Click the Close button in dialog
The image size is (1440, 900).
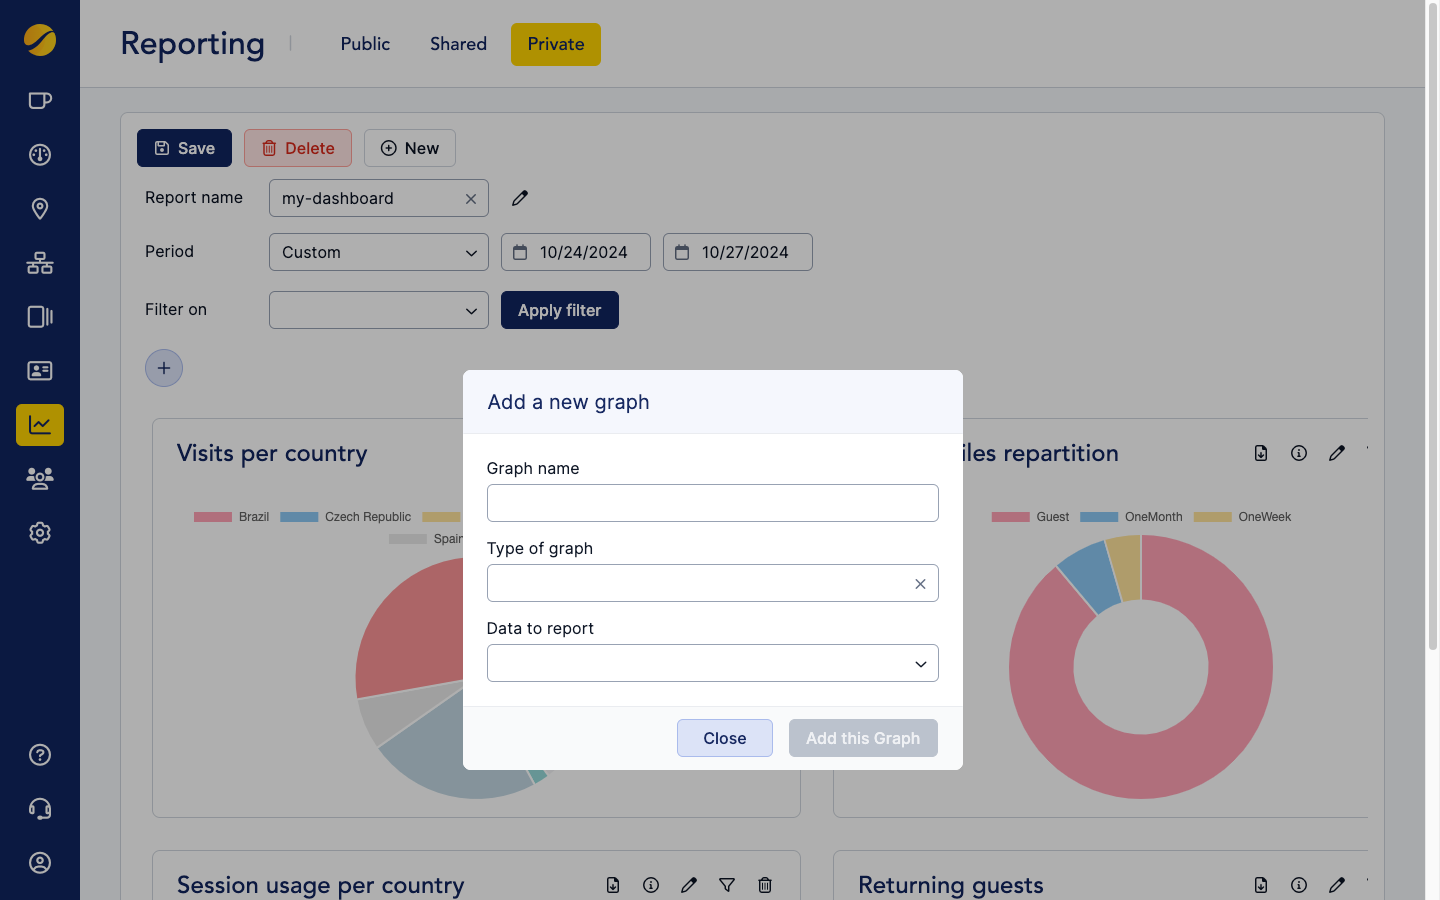[724, 738]
